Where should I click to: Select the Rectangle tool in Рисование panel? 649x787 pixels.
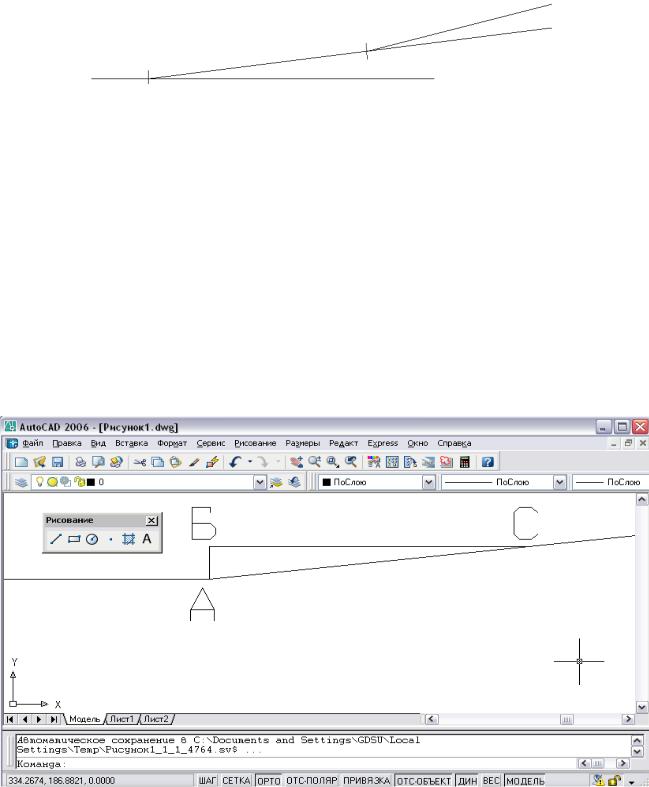pos(74,539)
